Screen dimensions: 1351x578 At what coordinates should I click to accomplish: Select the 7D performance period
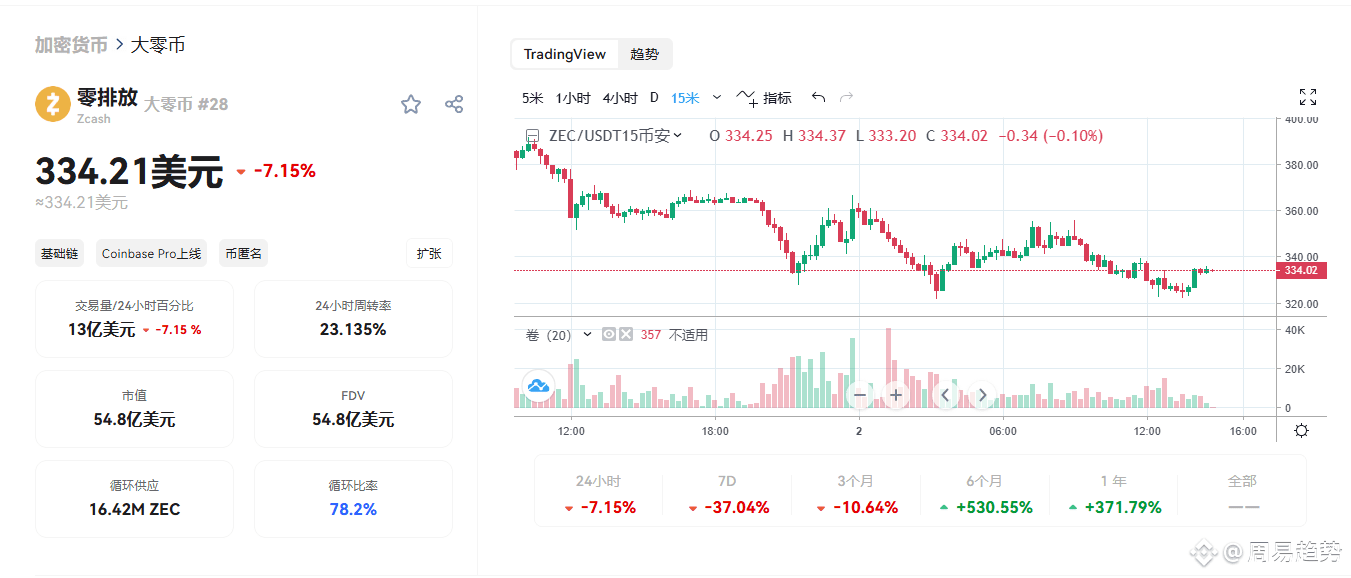tap(727, 494)
